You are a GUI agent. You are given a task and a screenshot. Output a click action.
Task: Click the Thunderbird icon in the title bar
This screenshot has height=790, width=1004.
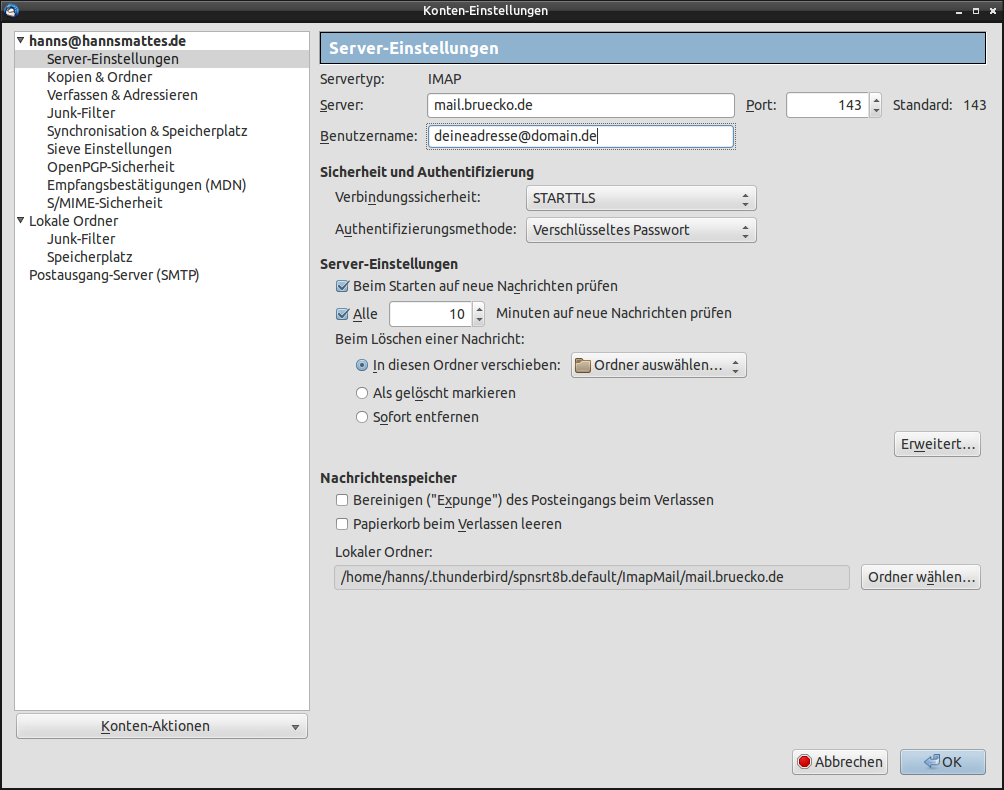[10, 10]
